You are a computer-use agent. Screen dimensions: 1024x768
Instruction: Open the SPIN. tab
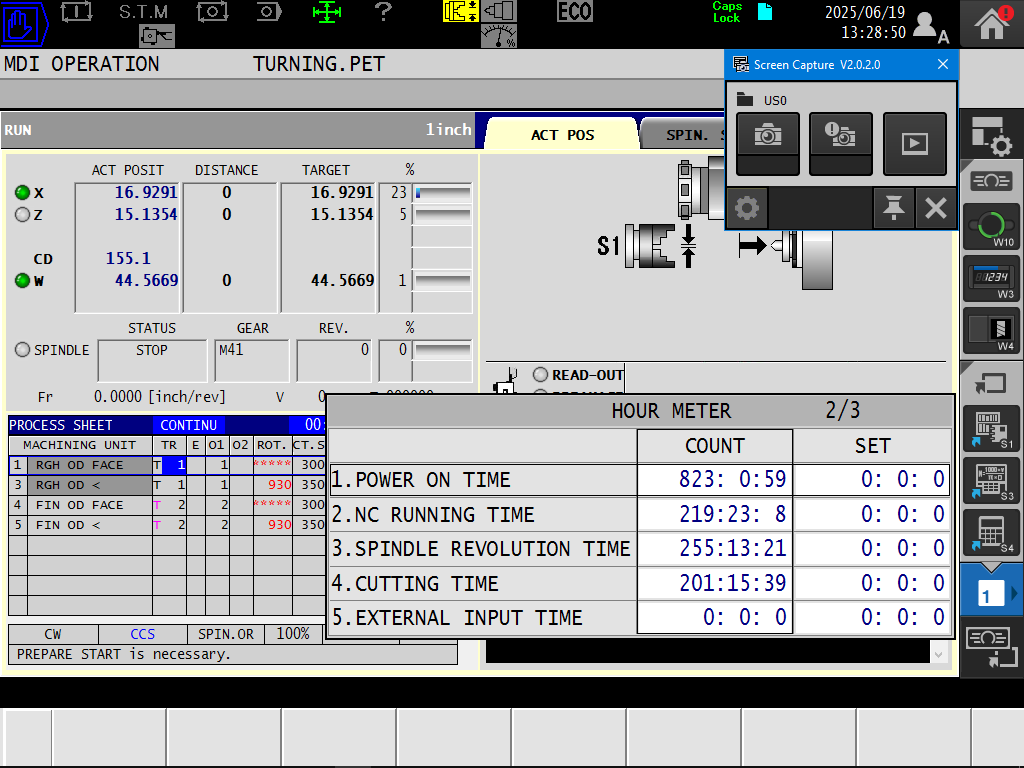point(686,135)
